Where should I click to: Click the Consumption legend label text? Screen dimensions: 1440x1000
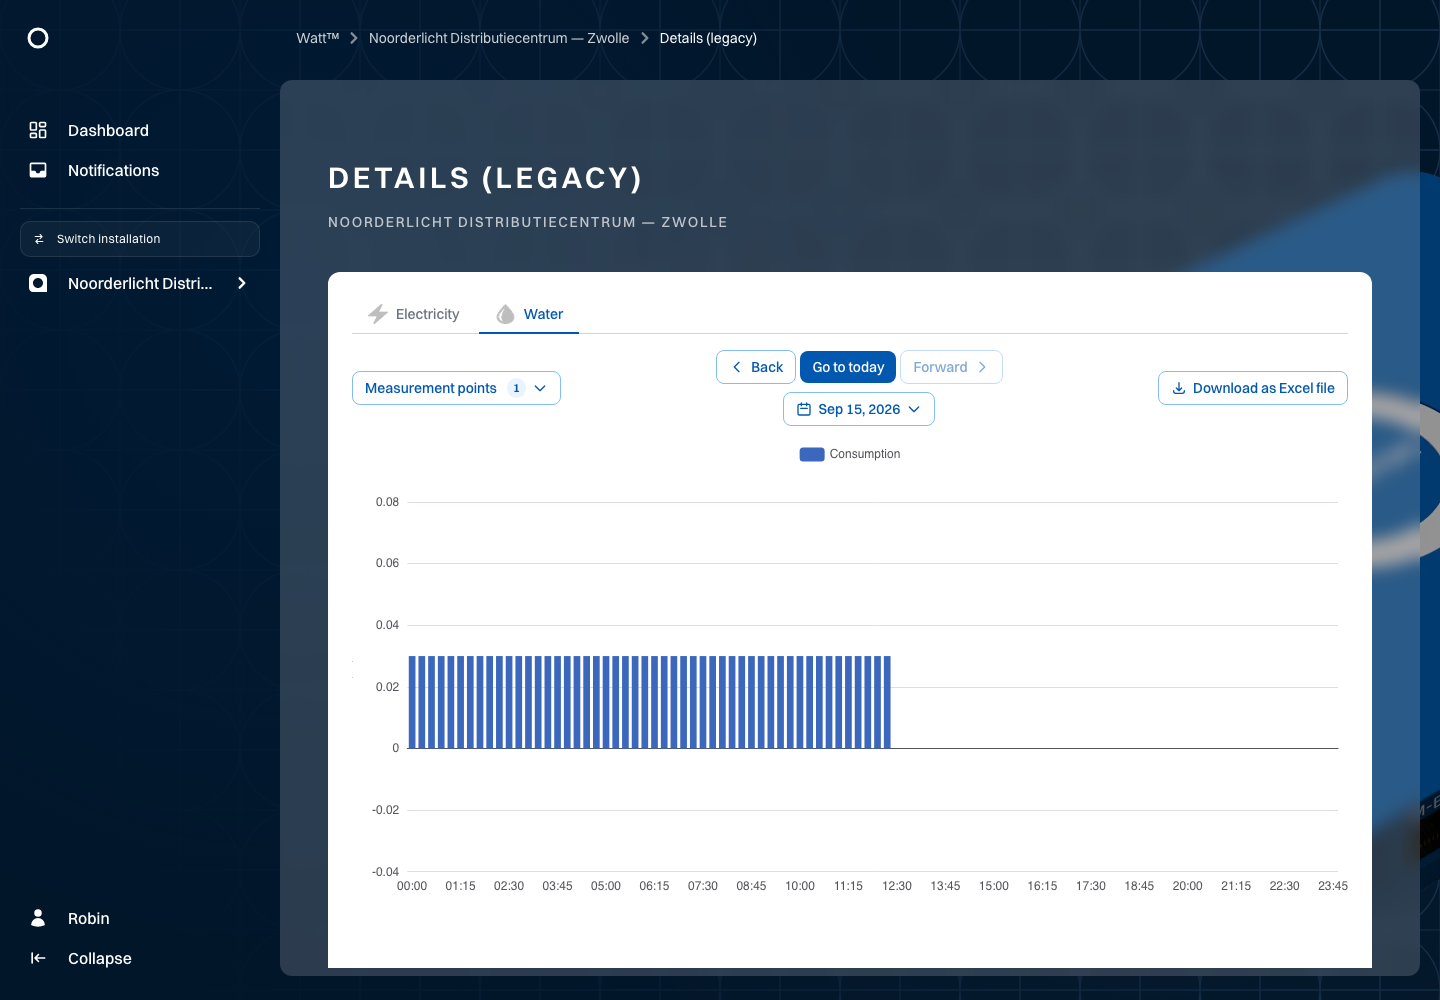865,454
